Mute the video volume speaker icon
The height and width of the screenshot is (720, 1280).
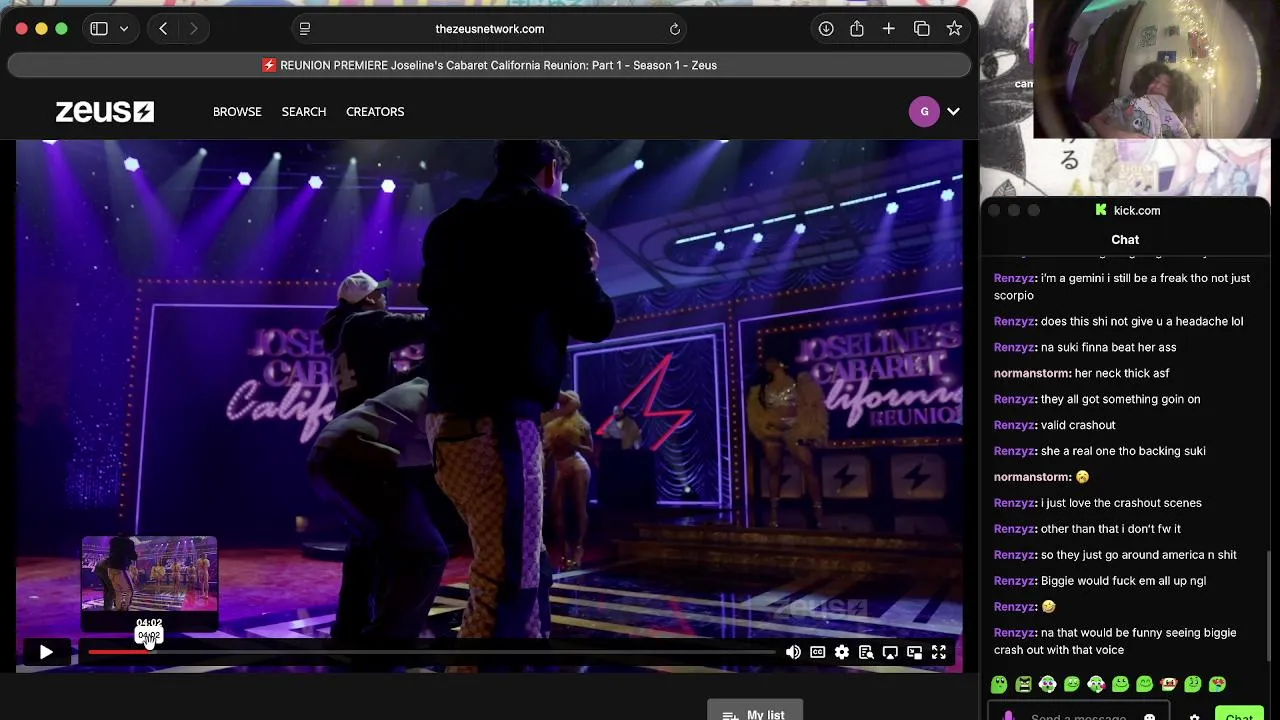793,652
